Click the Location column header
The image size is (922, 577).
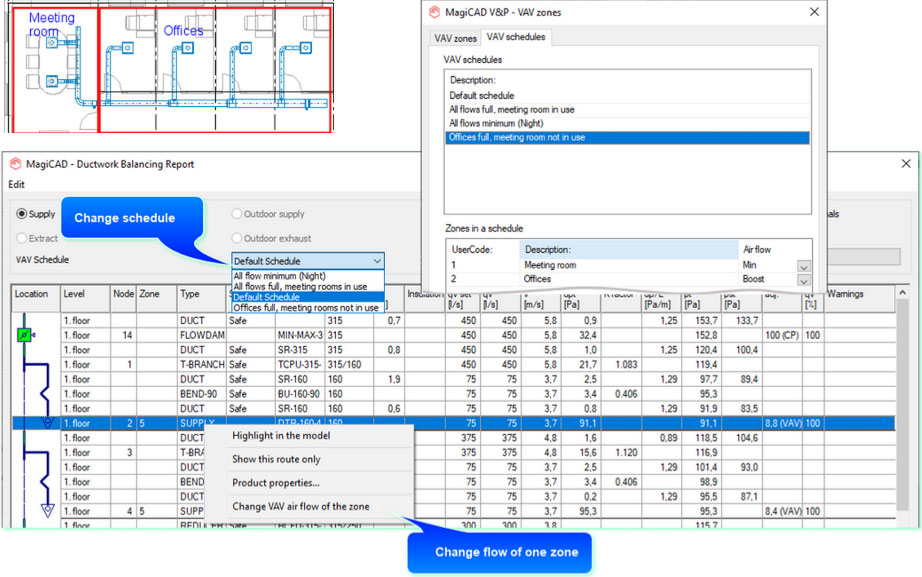(36, 299)
